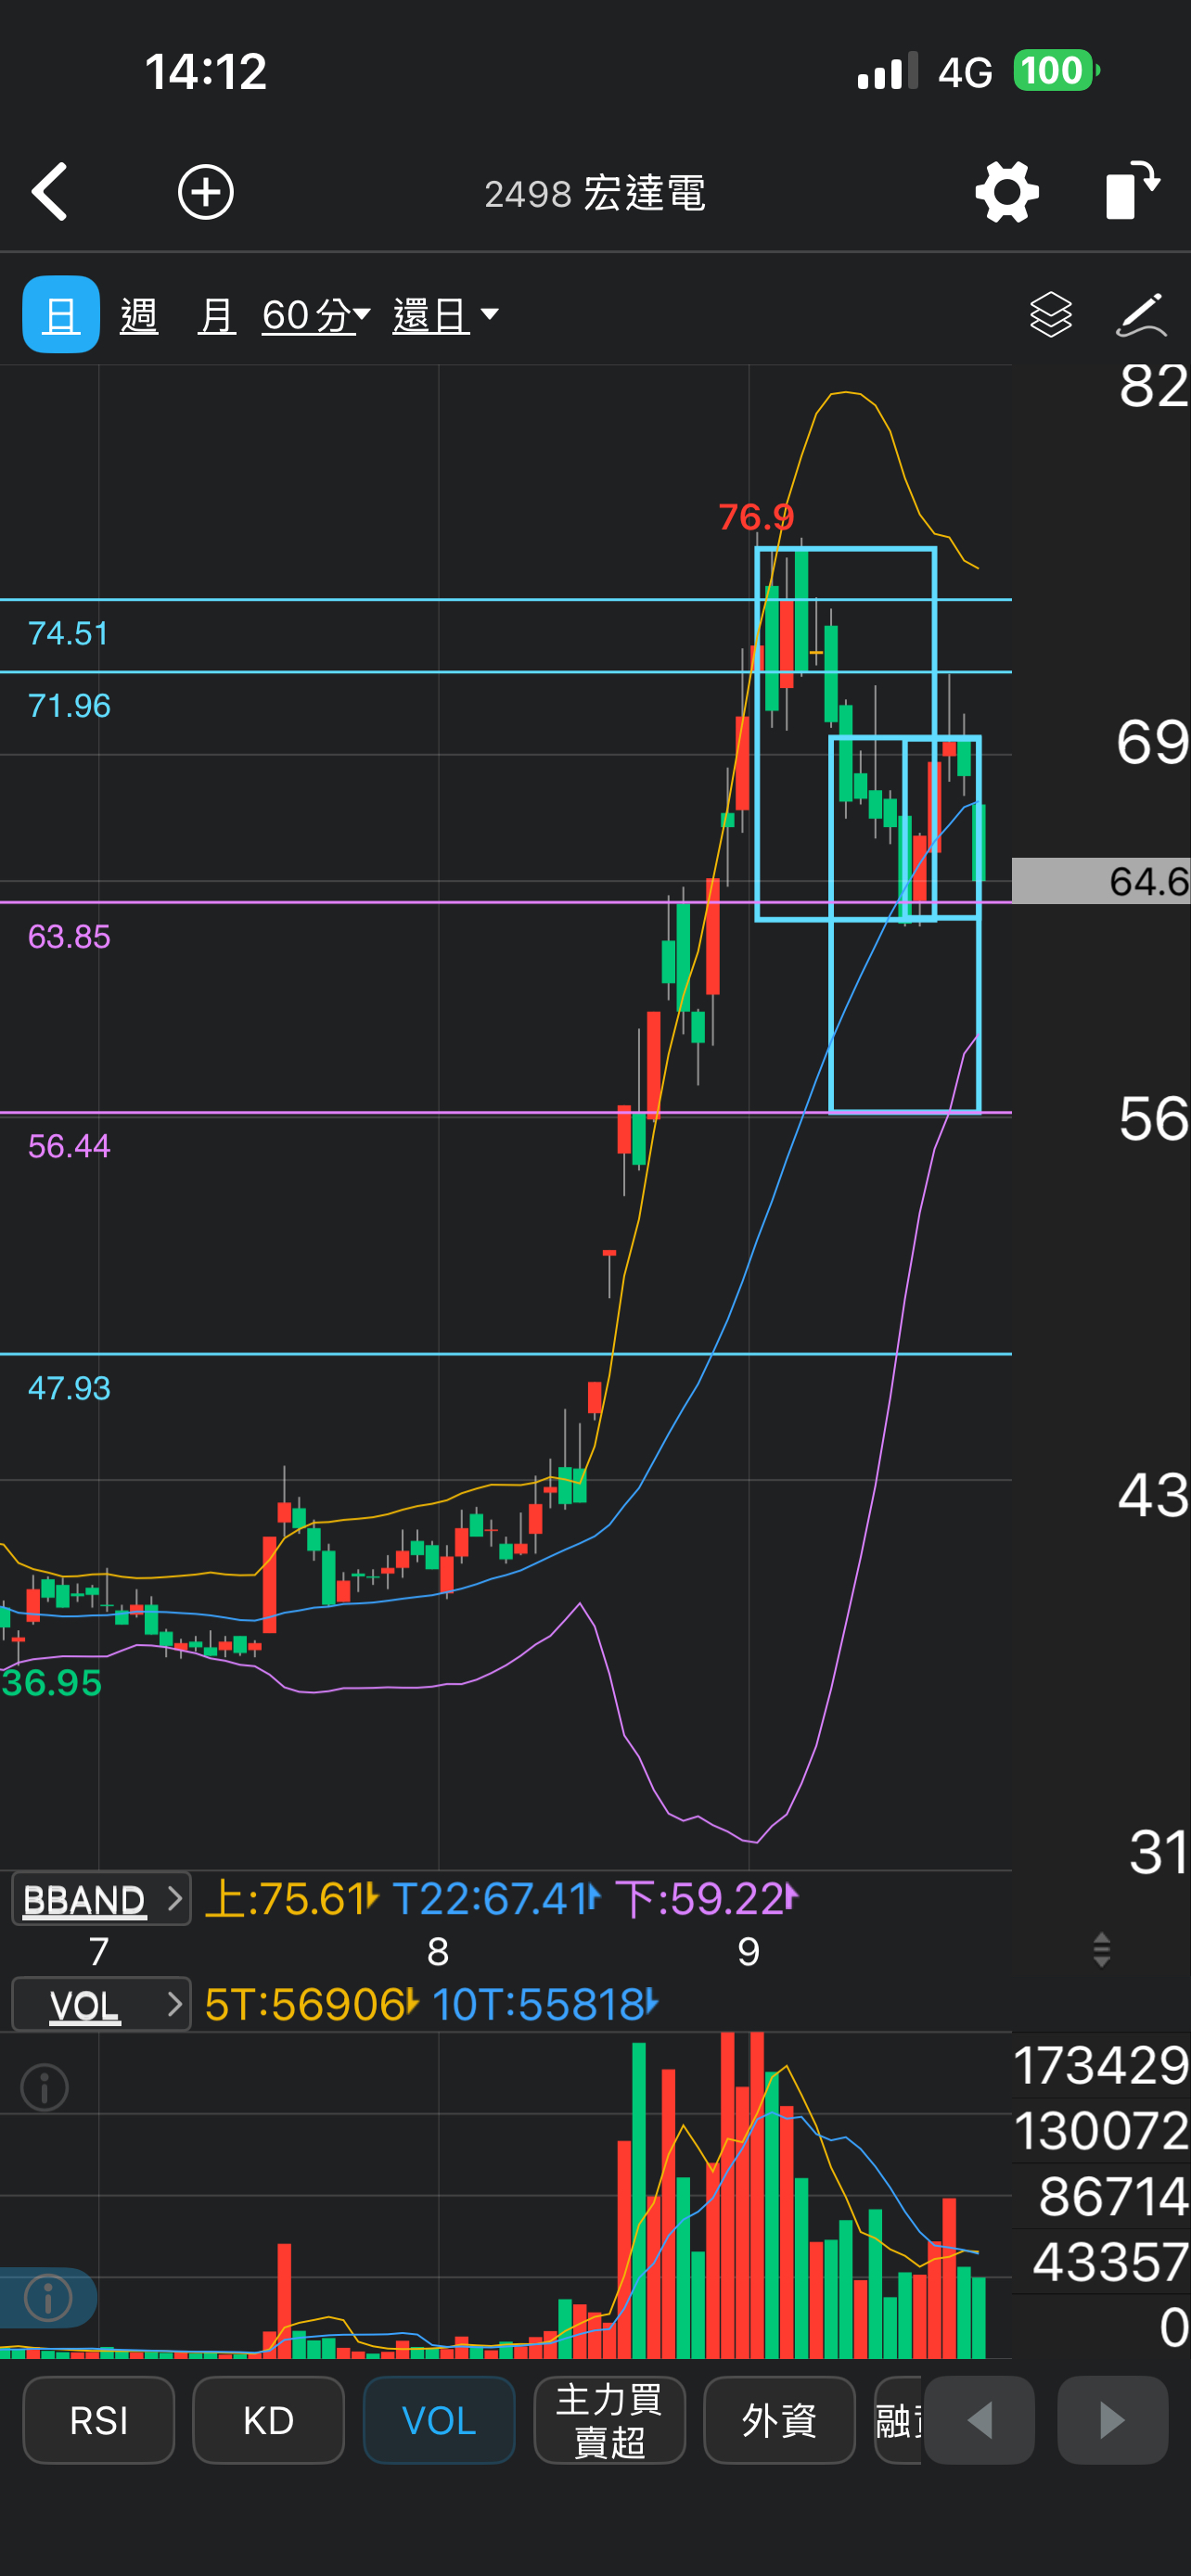Tap the 56 price axis label
The height and width of the screenshot is (2576, 1191).
click(1154, 1119)
